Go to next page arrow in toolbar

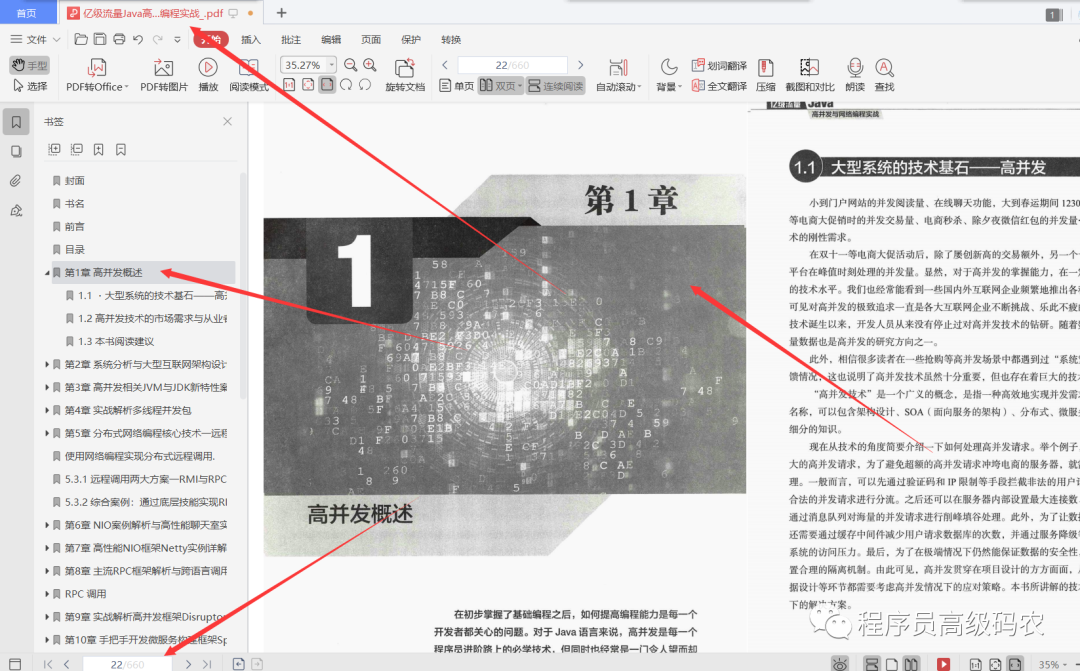(x=581, y=65)
